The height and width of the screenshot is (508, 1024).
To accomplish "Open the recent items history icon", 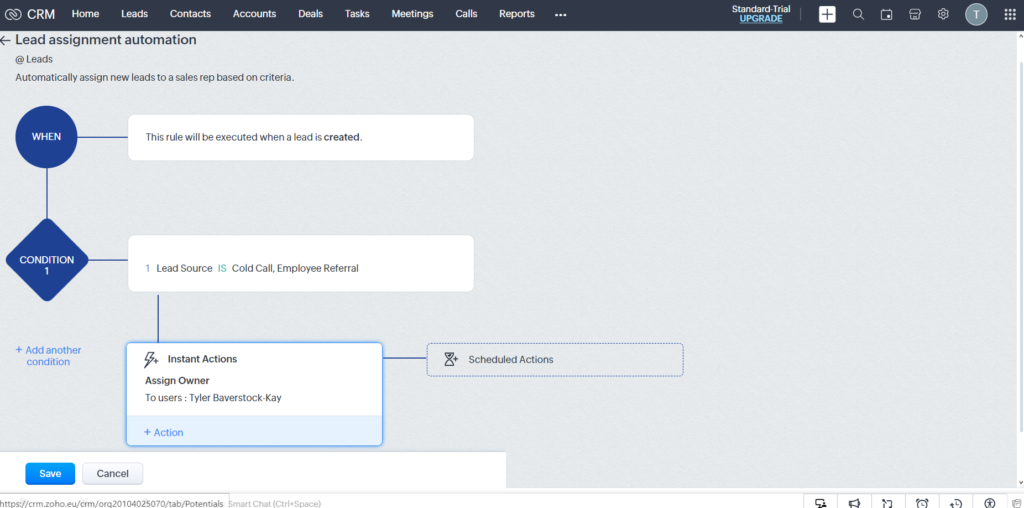I will [955, 503].
